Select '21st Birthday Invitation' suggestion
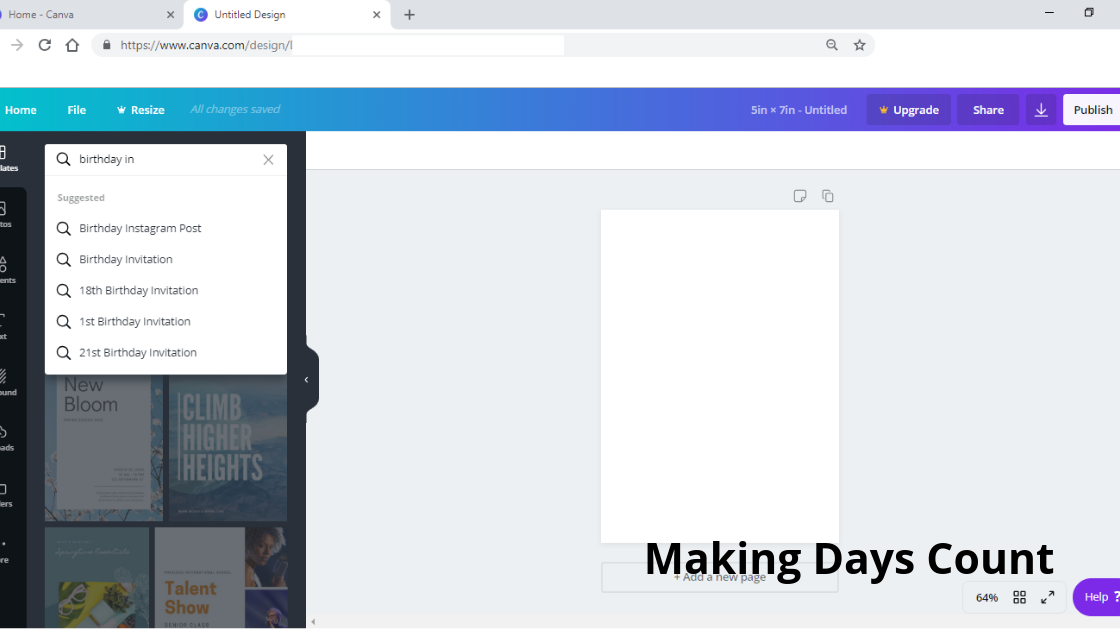This screenshot has height=630, width=1120. point(166,353)
